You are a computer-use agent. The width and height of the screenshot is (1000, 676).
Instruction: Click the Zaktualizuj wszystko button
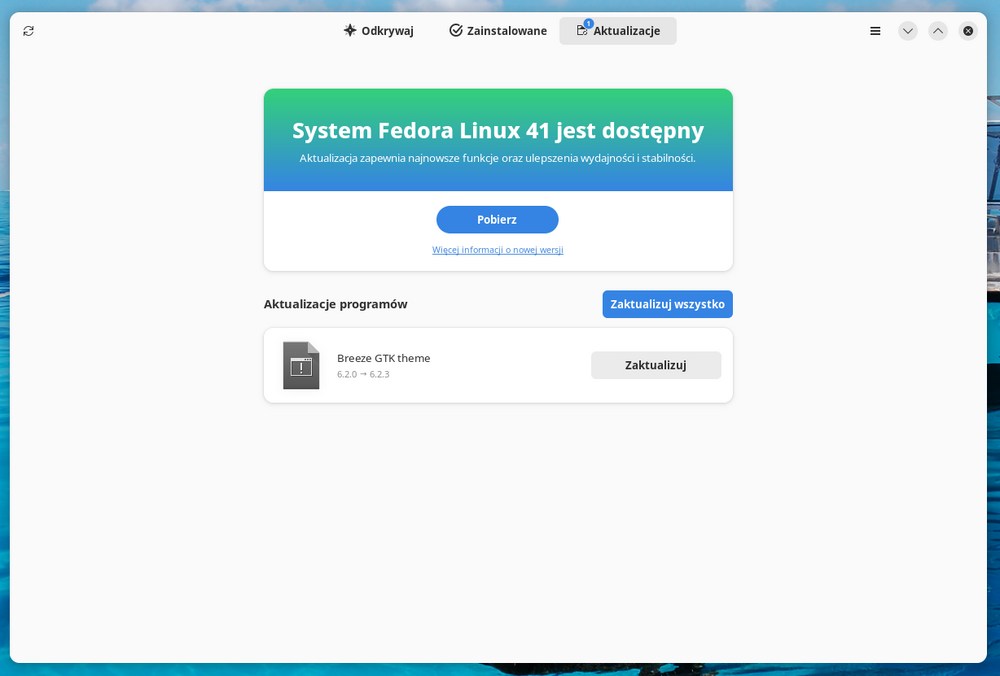tap(667, 304)
